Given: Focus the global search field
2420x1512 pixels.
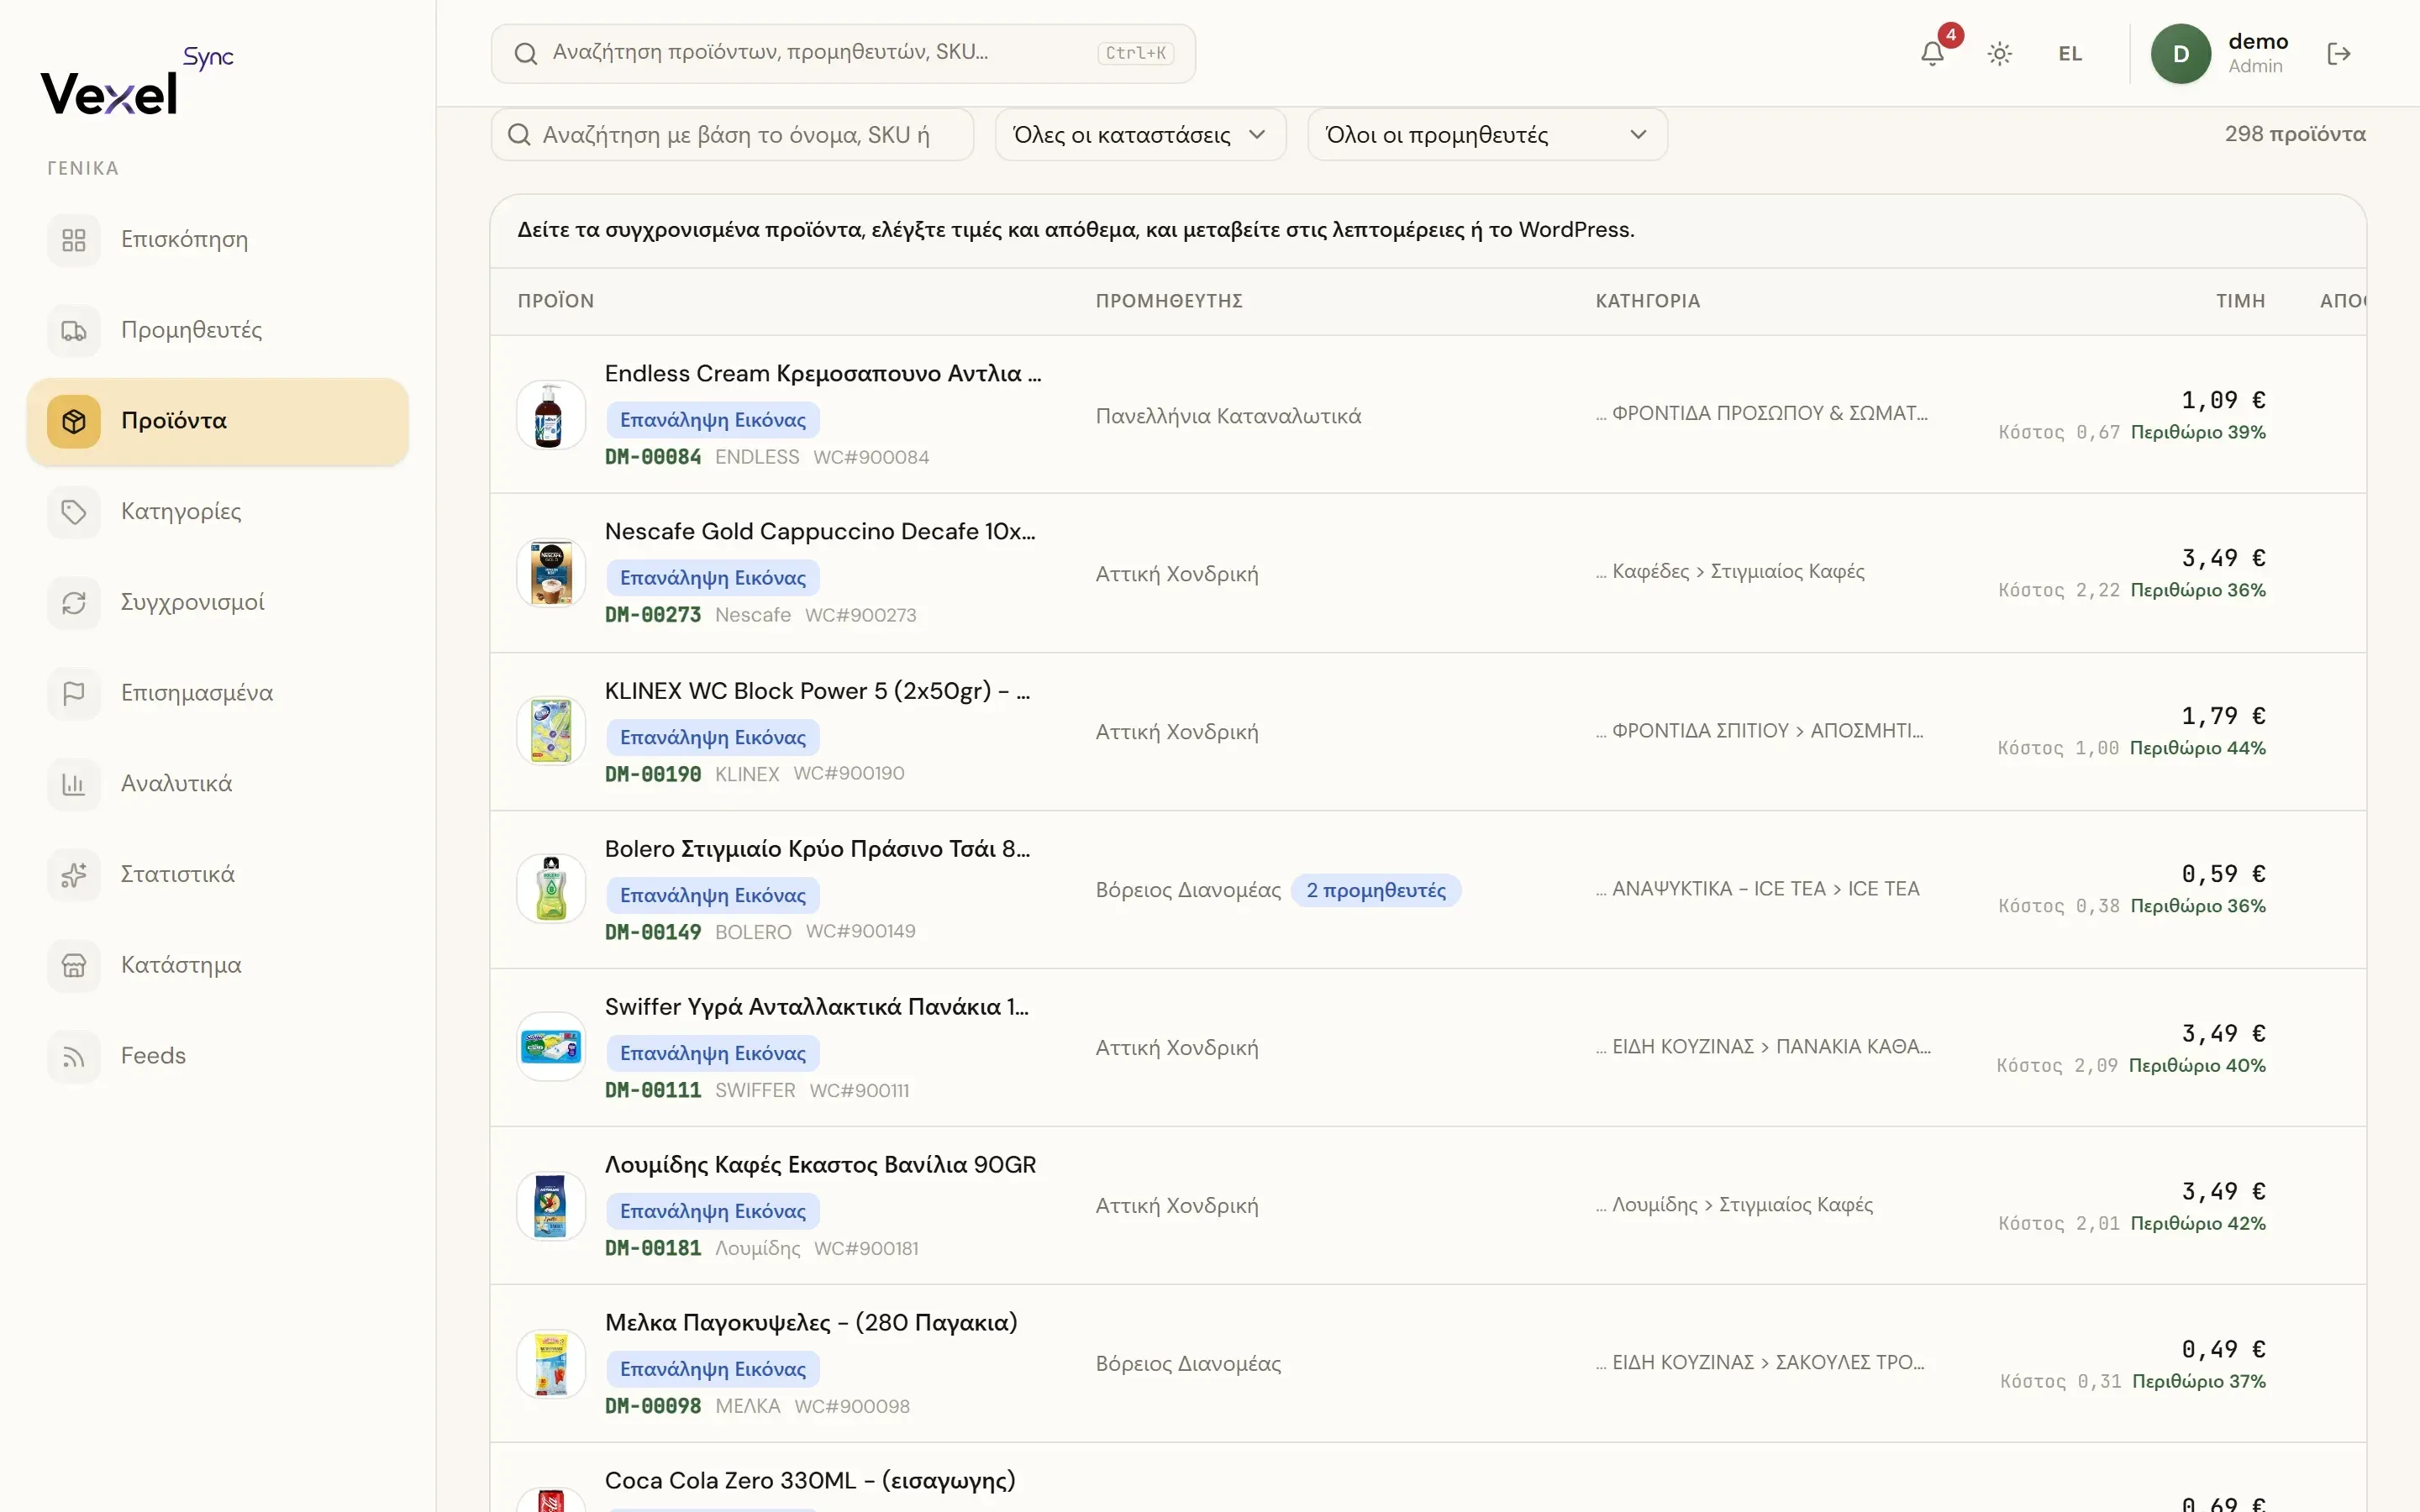Looking at the screenshot, I should click(843, 53).
